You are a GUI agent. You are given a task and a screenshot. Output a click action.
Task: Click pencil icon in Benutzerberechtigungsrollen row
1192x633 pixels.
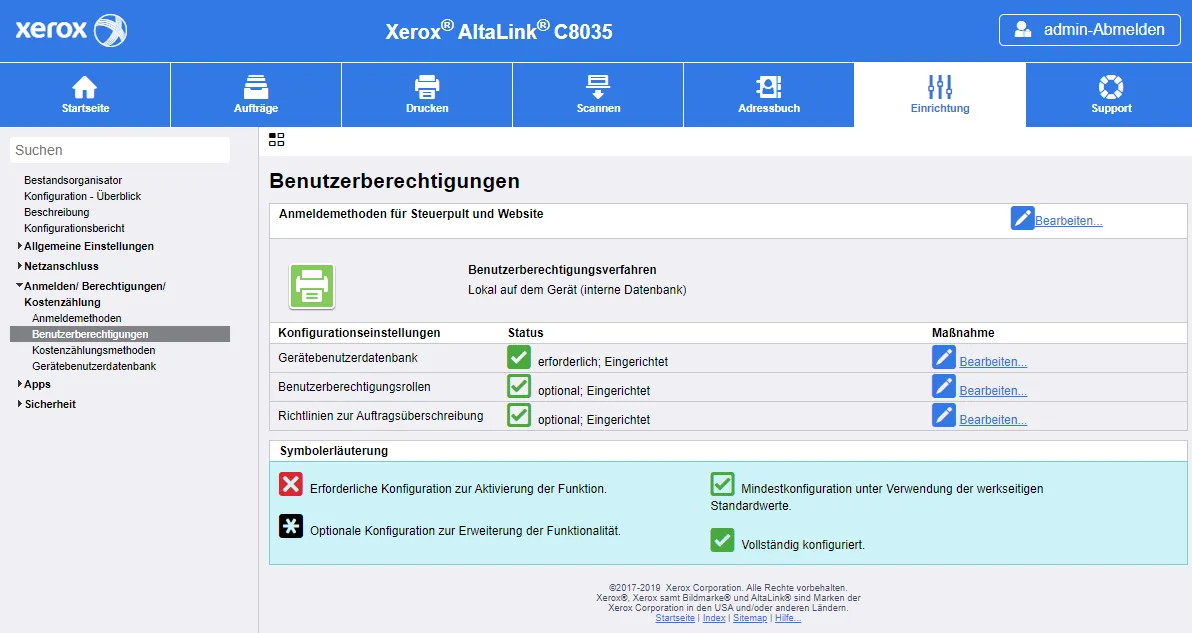[944, 387]
